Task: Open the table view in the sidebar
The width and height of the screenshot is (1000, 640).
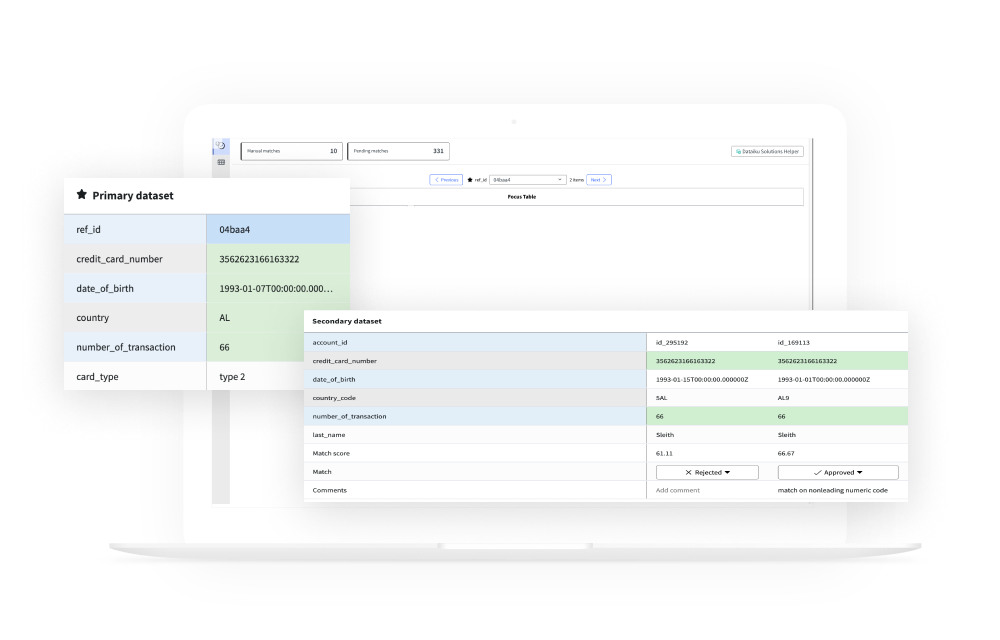Action: [221, 163]
